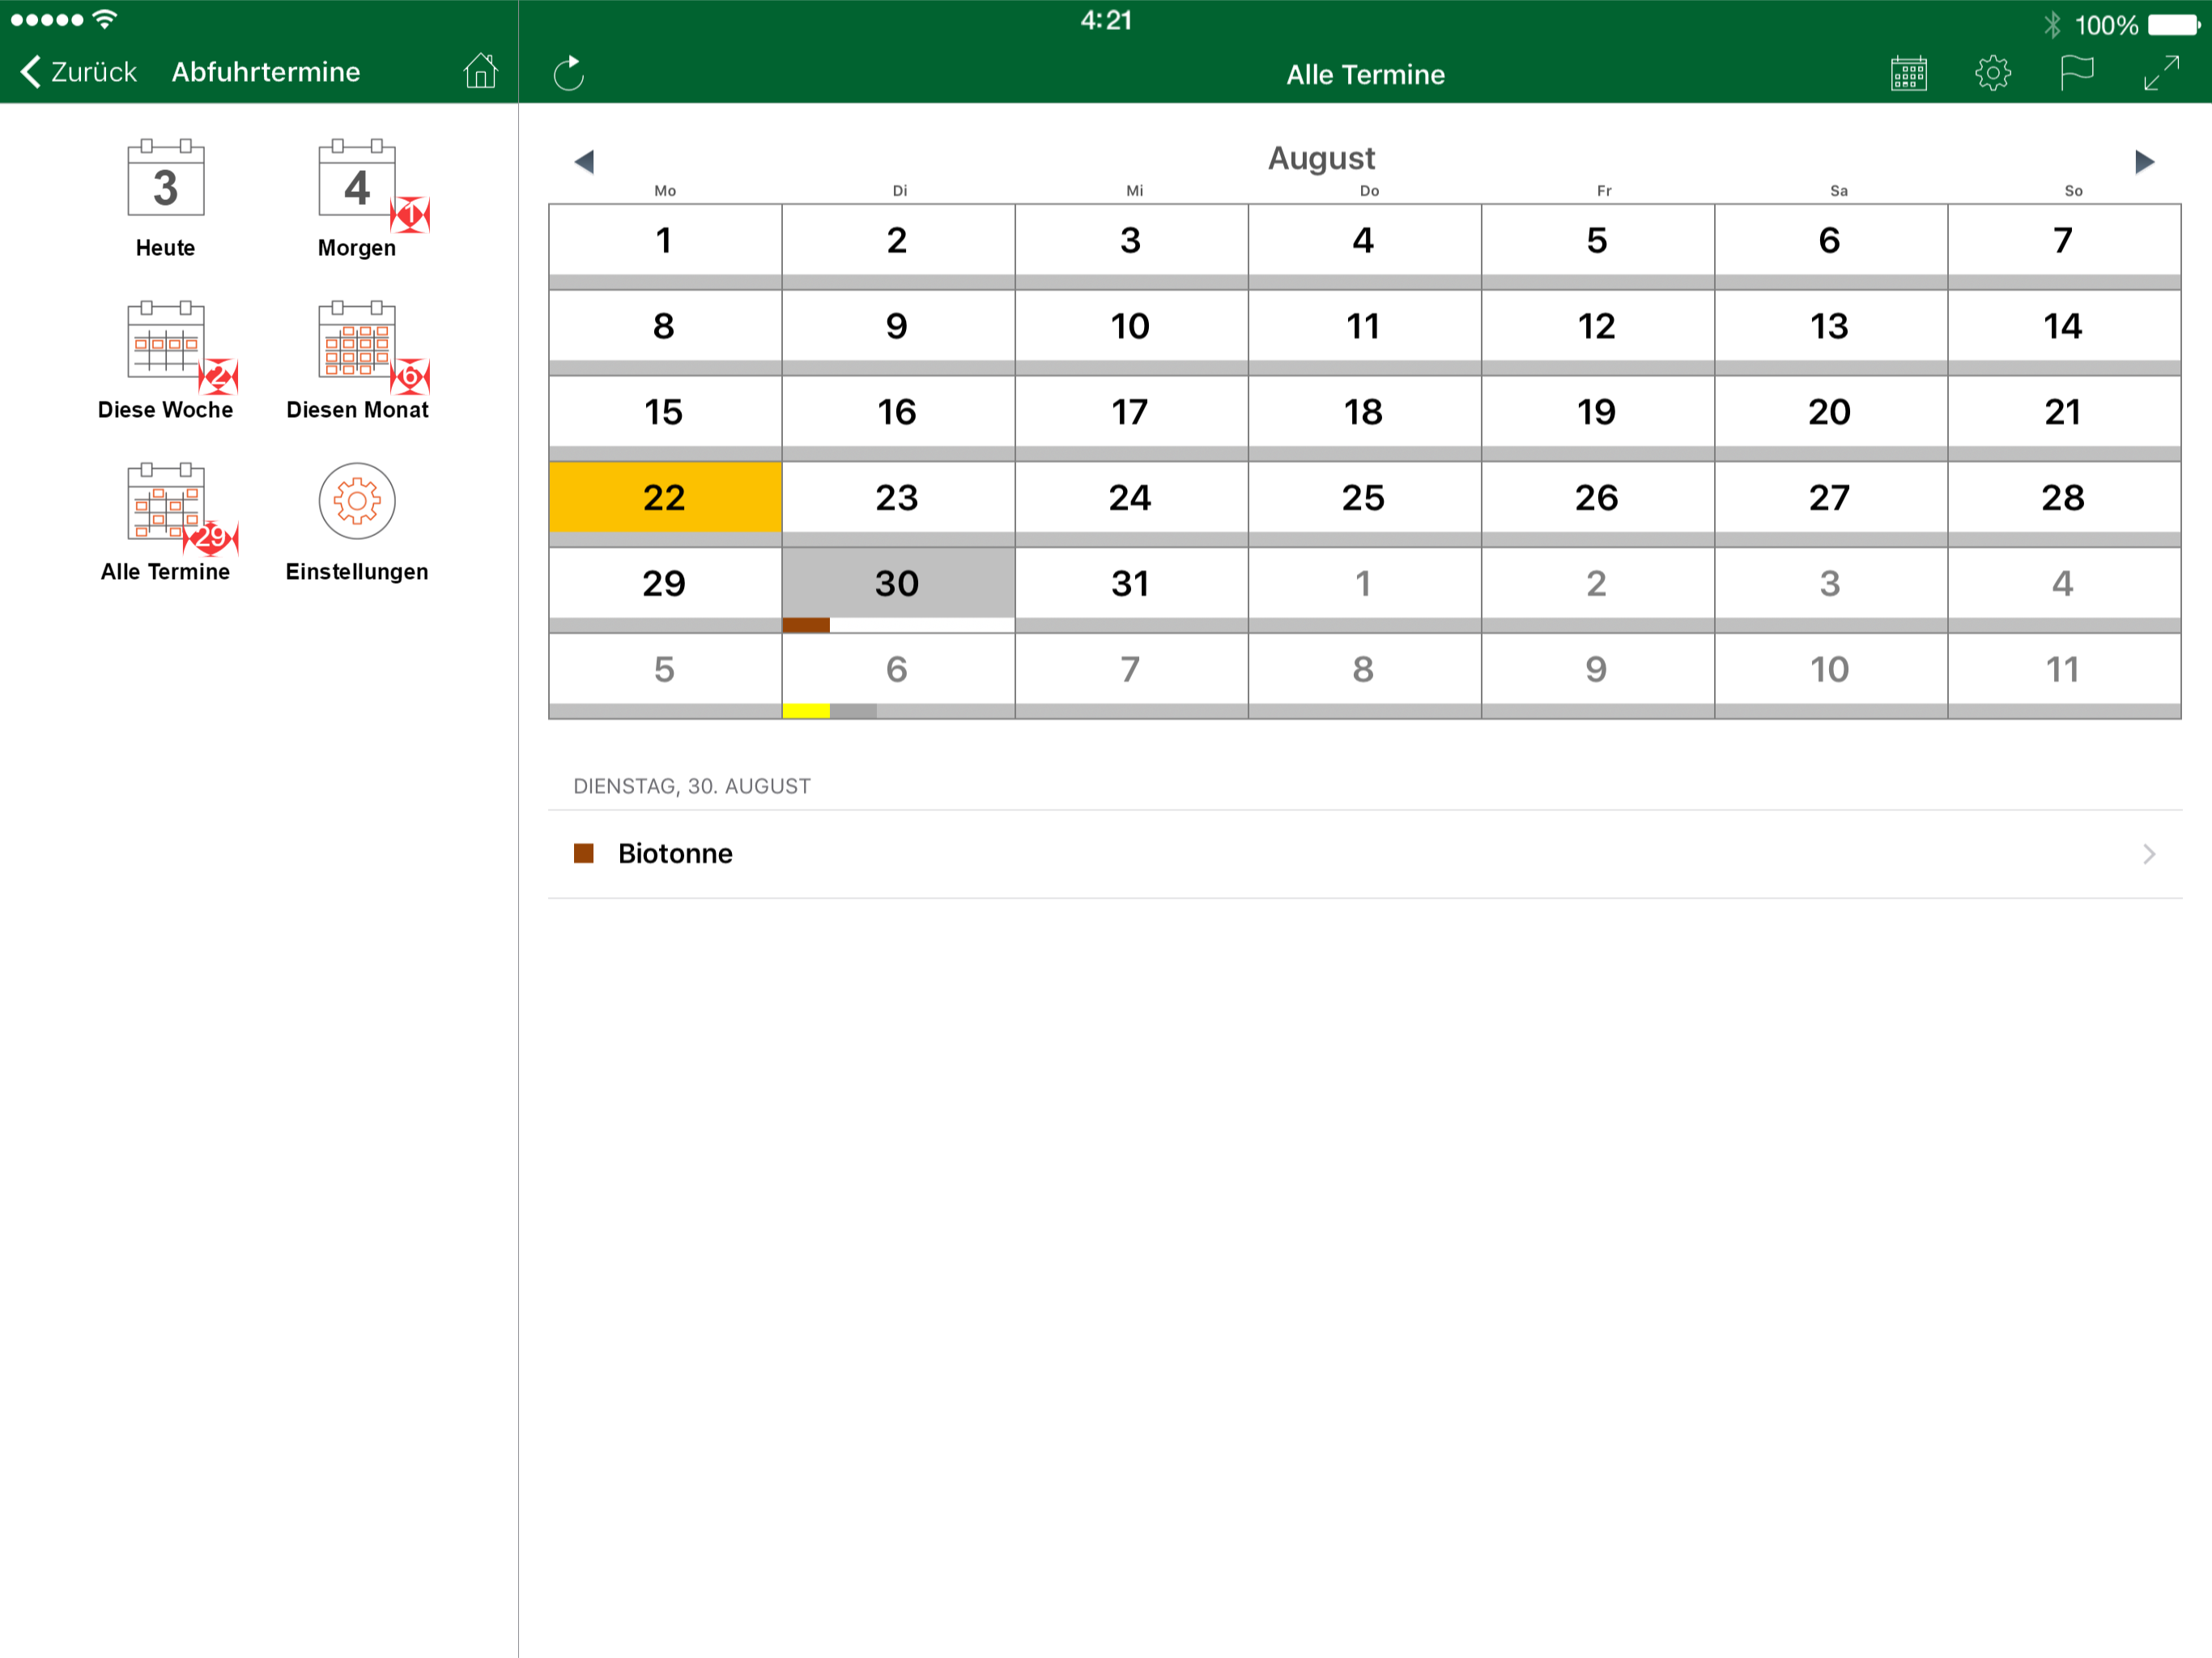Tap the Bluetooth icon in status bar

[2052, 24]
